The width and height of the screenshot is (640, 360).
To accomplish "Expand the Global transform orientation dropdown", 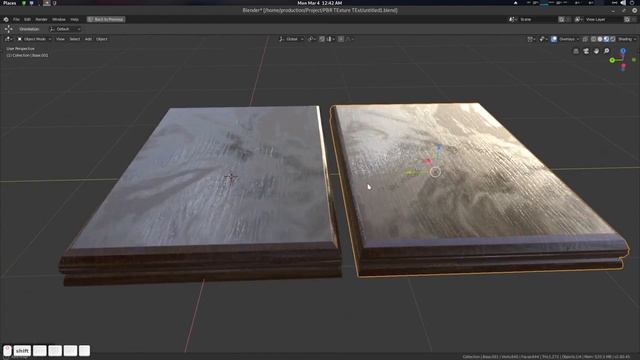I will pyautogui.click(x=291, y=39).
